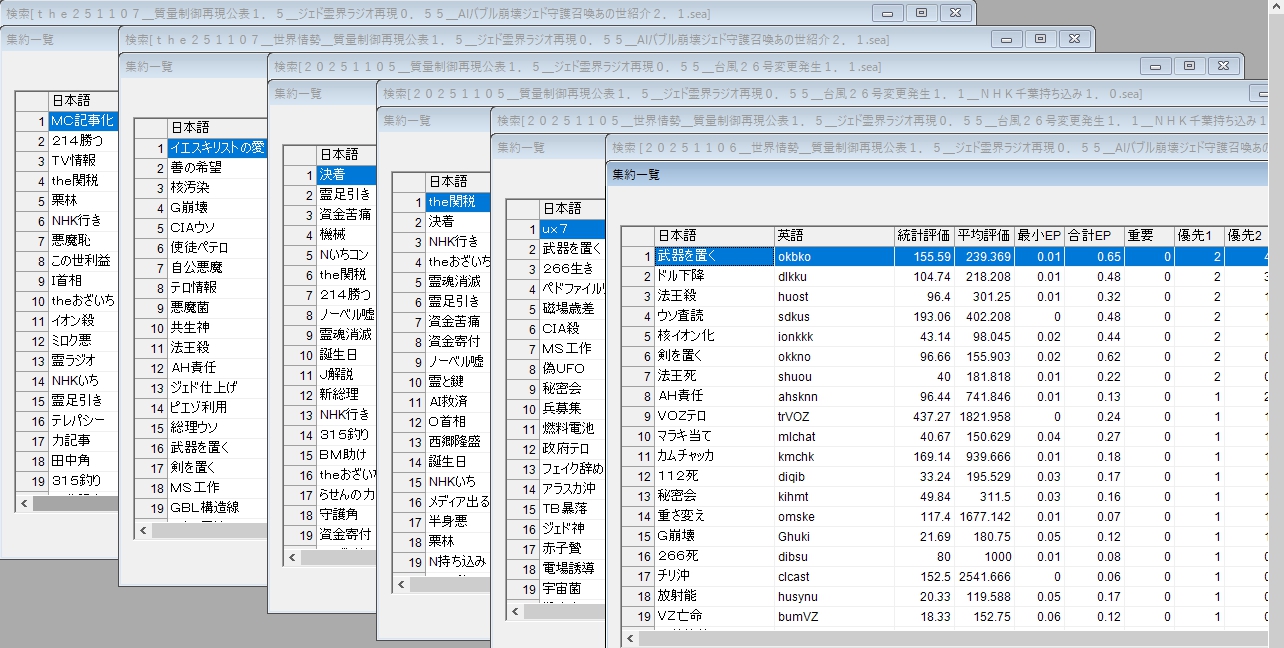Click the okbko cell in 英語 column
The width and height of the screenshot is (1284, 648).
pos(833,256)
